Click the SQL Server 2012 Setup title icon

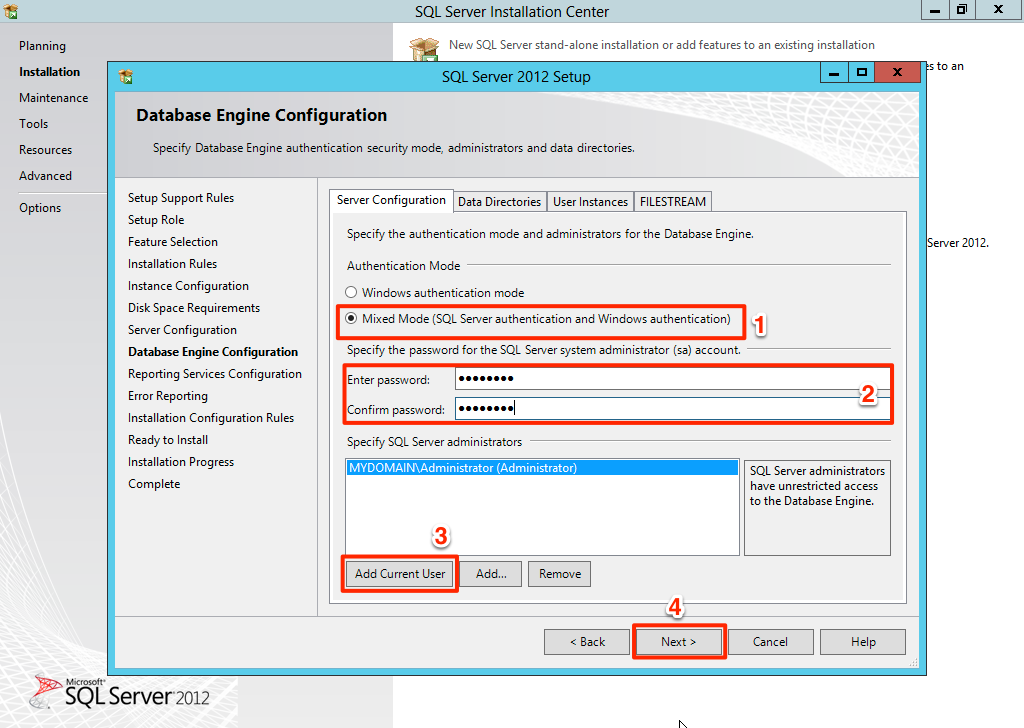126,76
